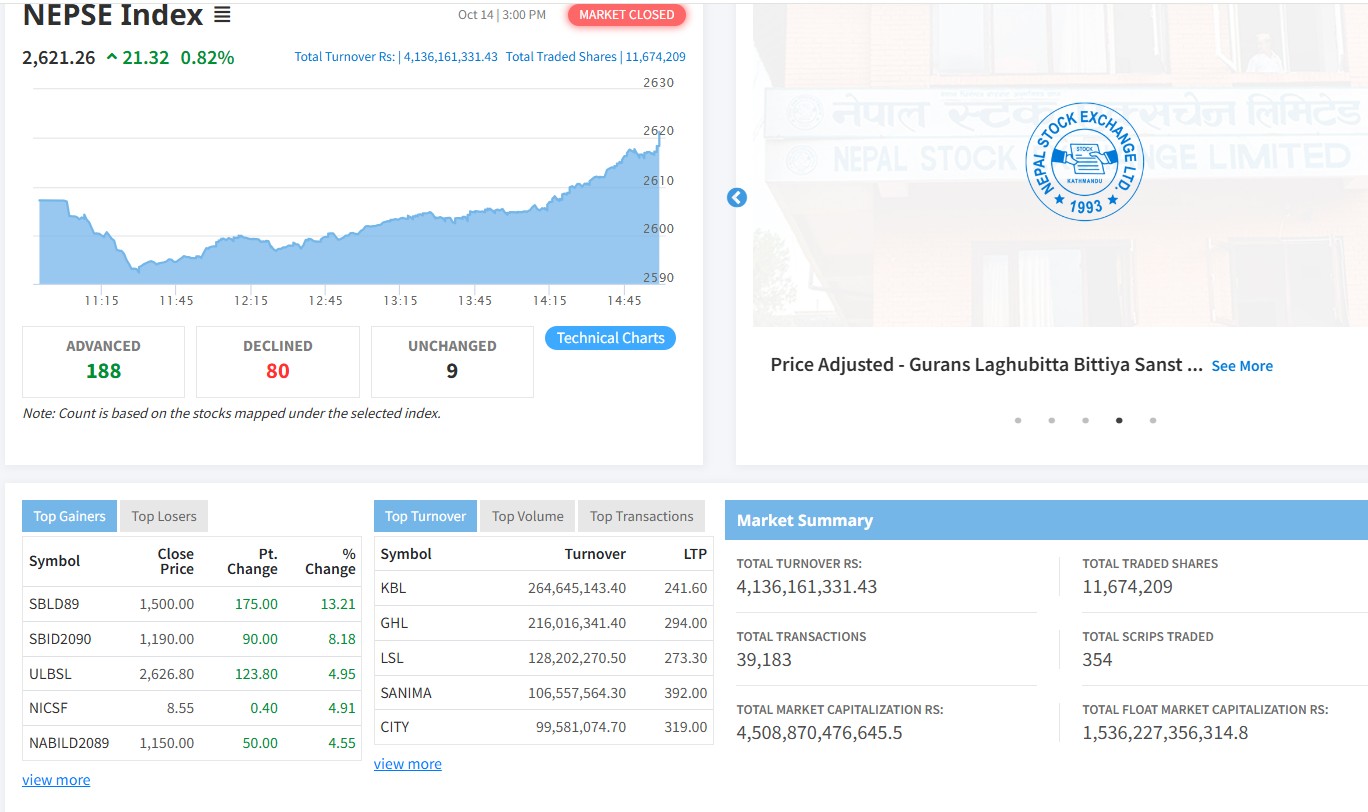This screenshot has height=812, width=1368.
Task: Open the NICSF symbol
Action: point(49,708)
